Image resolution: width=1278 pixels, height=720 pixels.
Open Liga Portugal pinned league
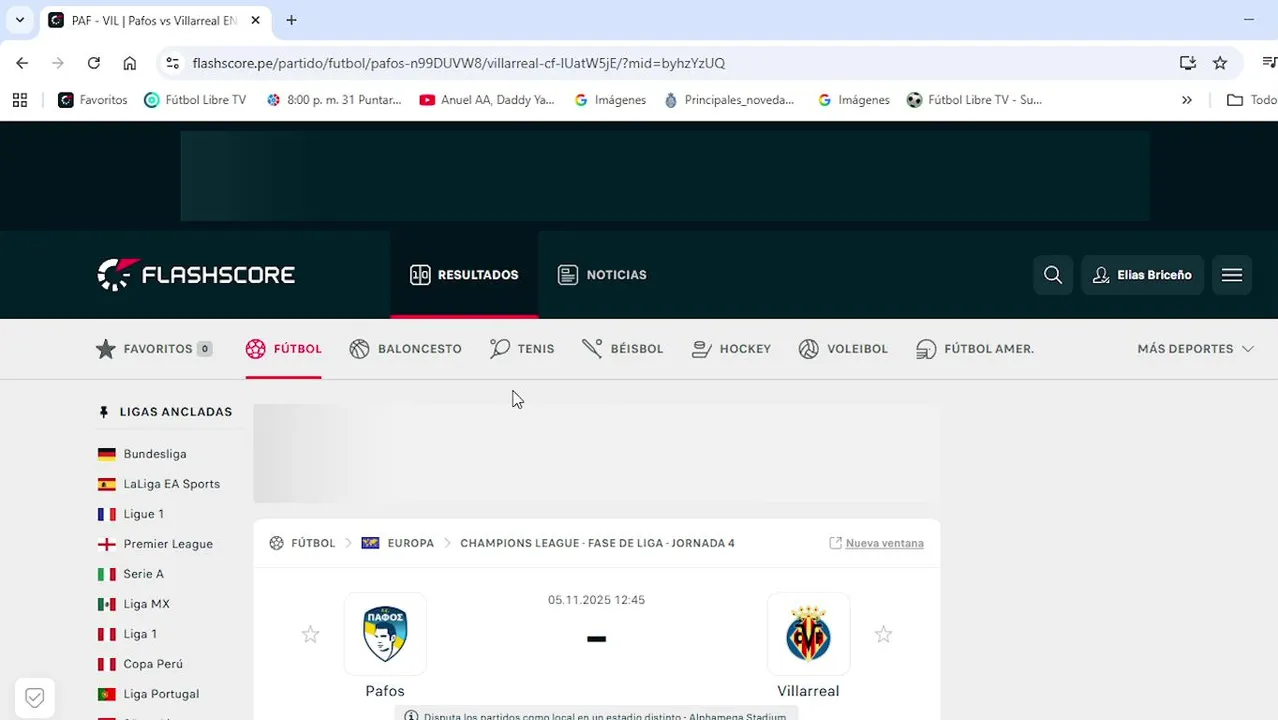click(161, 694)
